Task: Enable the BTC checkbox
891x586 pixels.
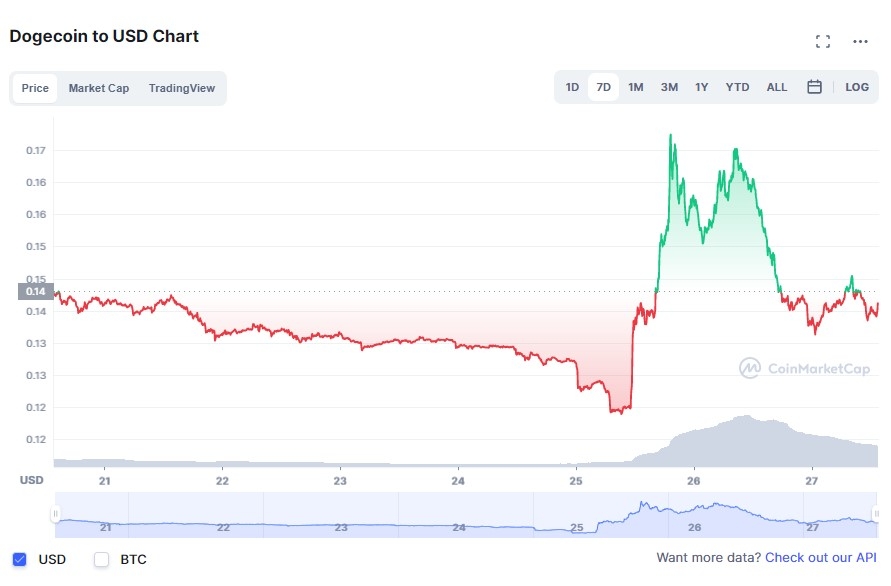Action: [x=101, y=559]
